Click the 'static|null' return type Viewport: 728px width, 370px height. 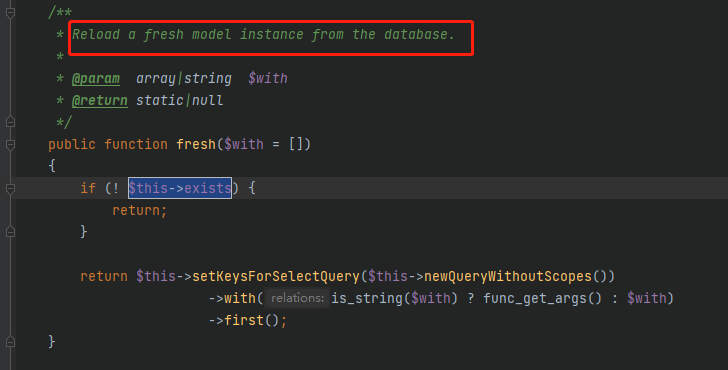point(180,100)
